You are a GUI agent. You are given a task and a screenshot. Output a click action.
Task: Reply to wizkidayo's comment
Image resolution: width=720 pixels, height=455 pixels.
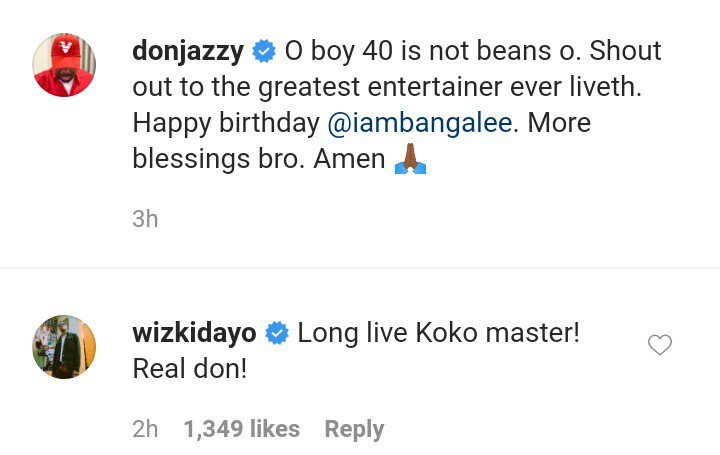click(354, 429)
